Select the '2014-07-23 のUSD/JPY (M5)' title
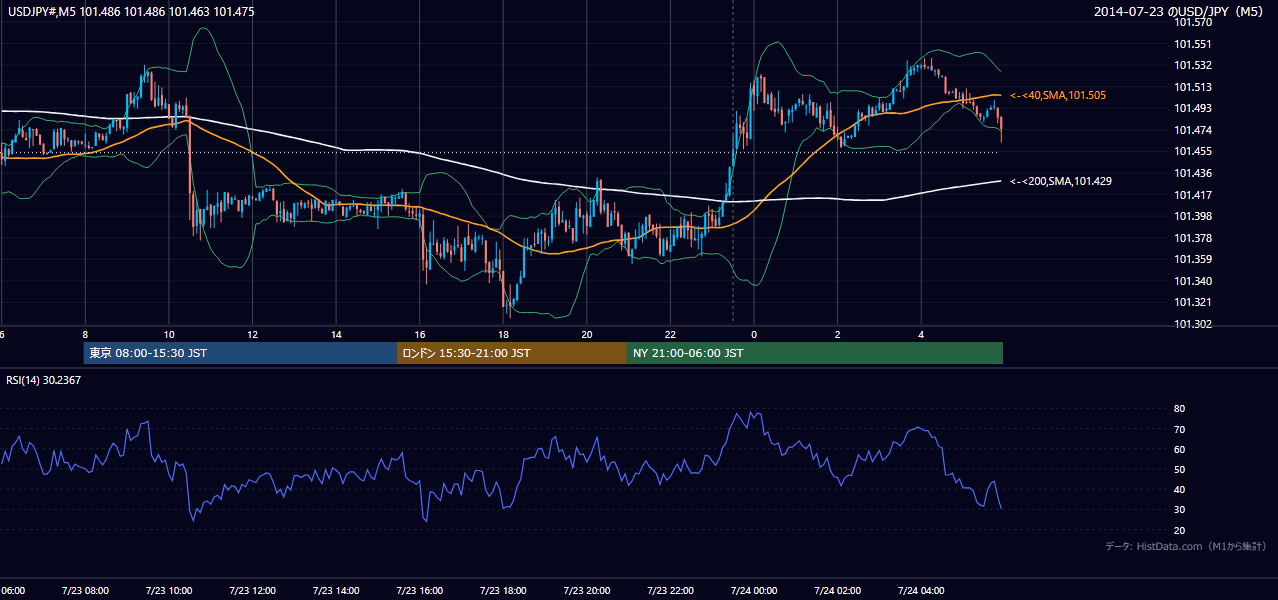The image size is (1278, 600). (1179, 12)
